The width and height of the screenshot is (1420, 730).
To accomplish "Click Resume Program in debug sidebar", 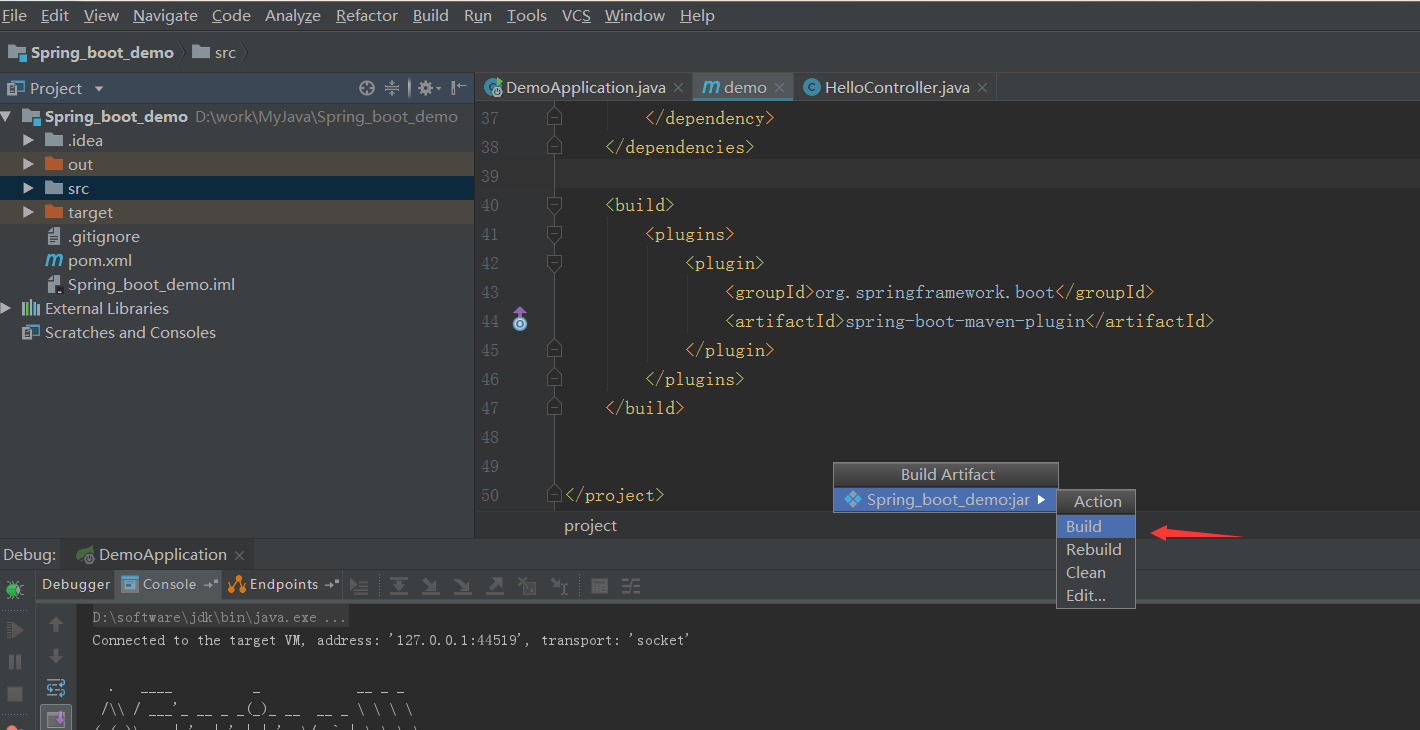I will click(15, 629).
